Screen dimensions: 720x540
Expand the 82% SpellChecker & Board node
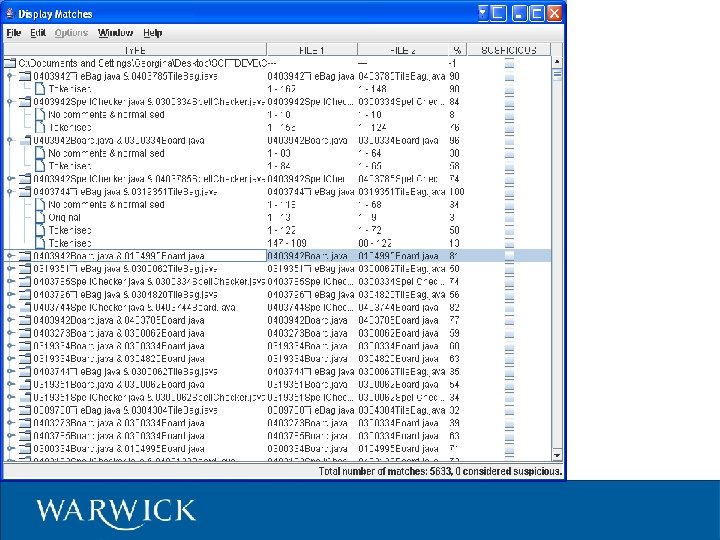[10, 307]
